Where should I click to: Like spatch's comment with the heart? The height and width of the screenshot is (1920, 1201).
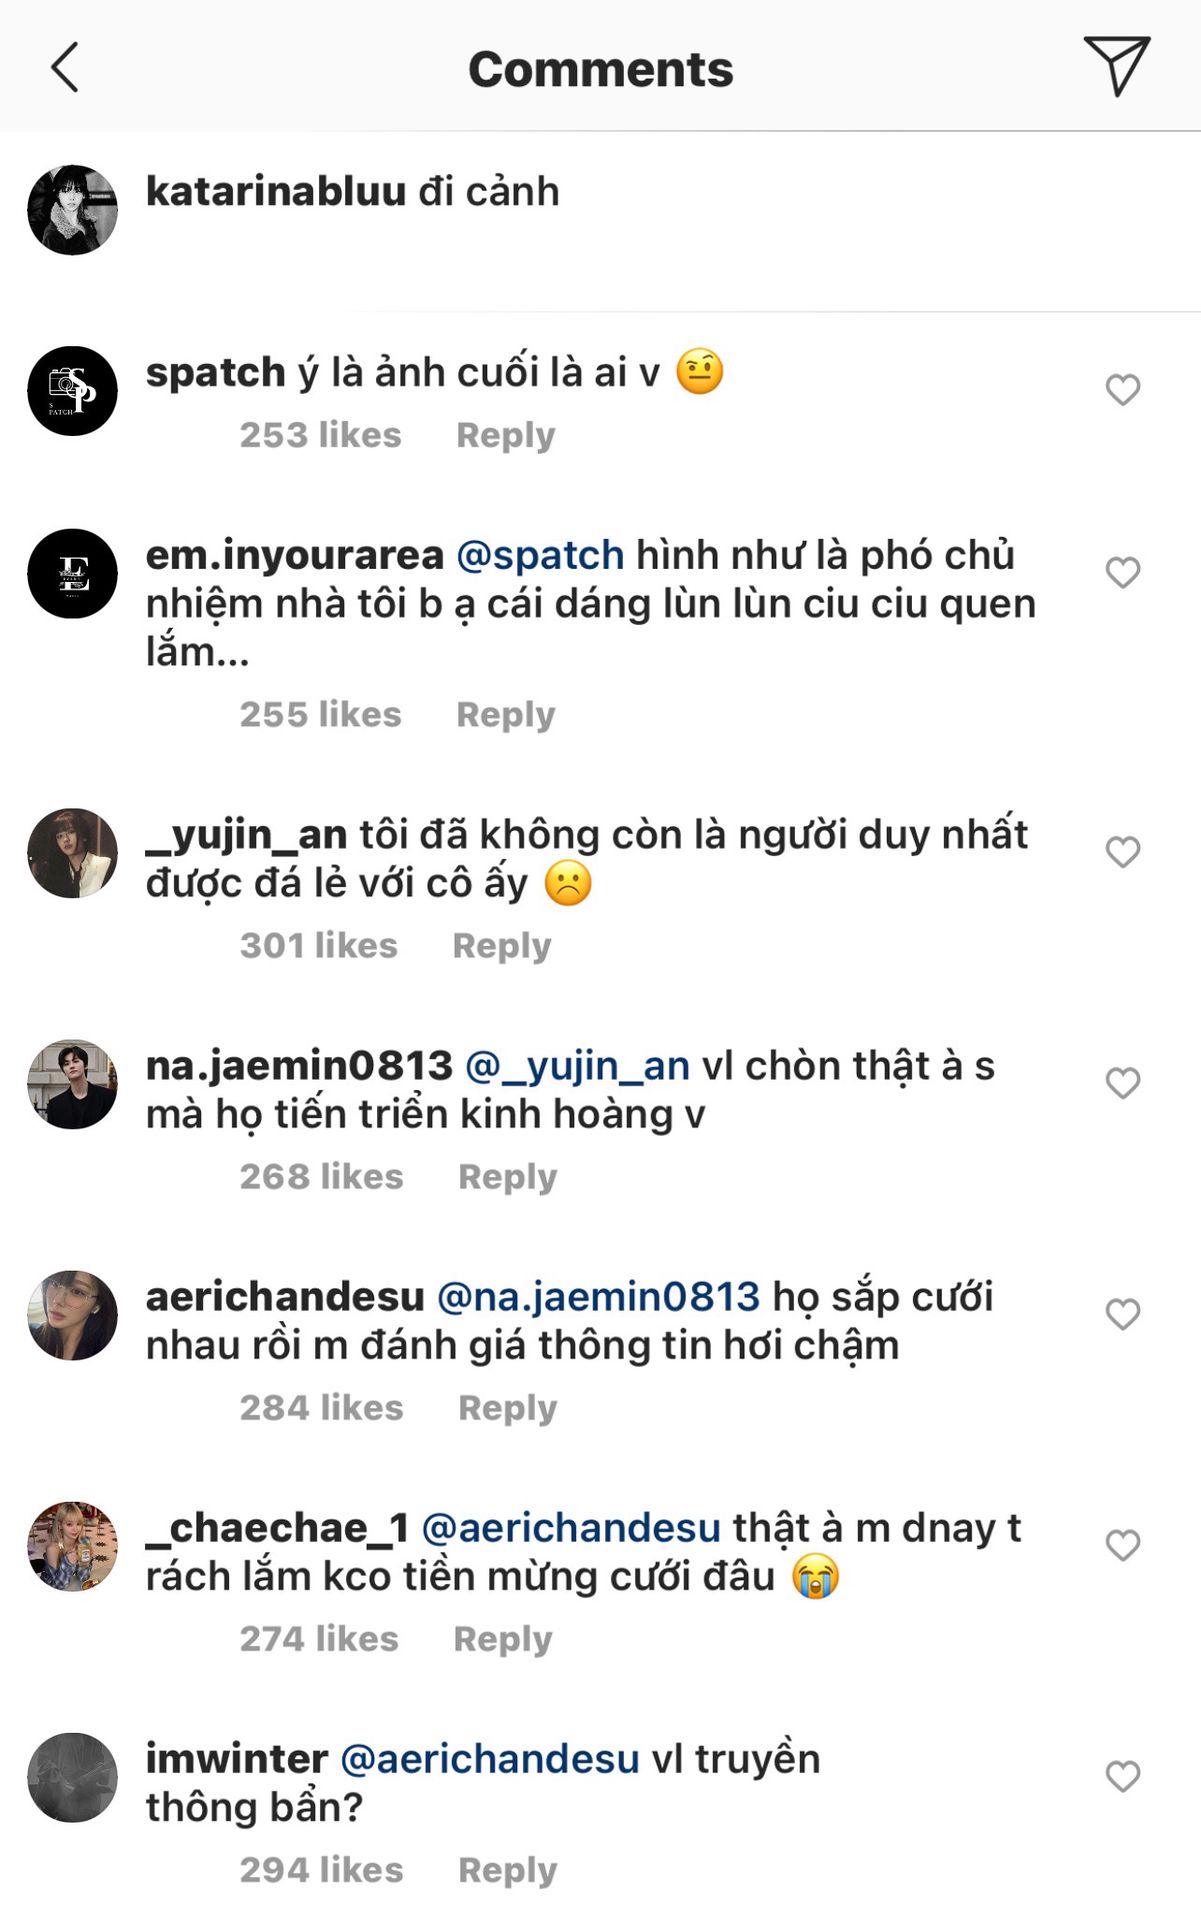pos(1122,390)
